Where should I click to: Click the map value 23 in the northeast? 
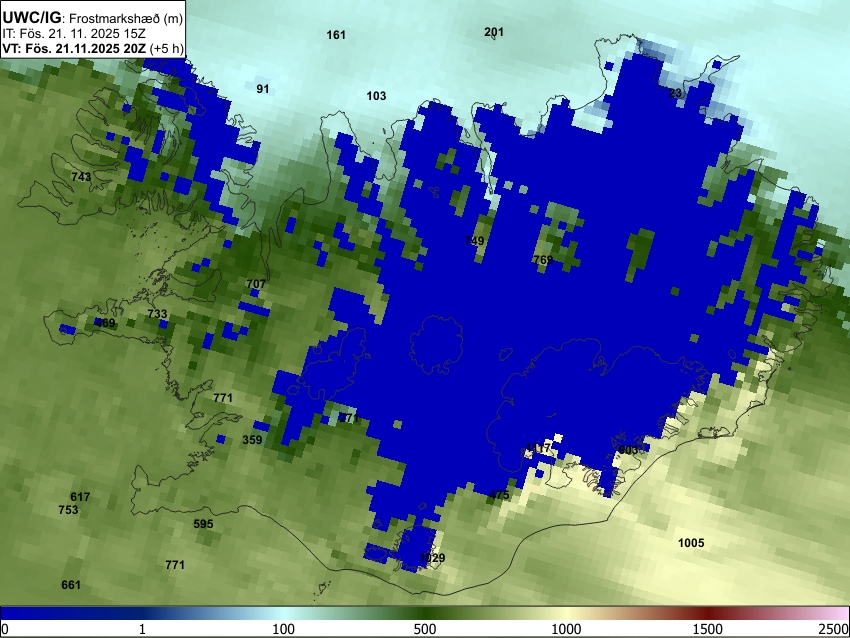[x=675, y=93]
